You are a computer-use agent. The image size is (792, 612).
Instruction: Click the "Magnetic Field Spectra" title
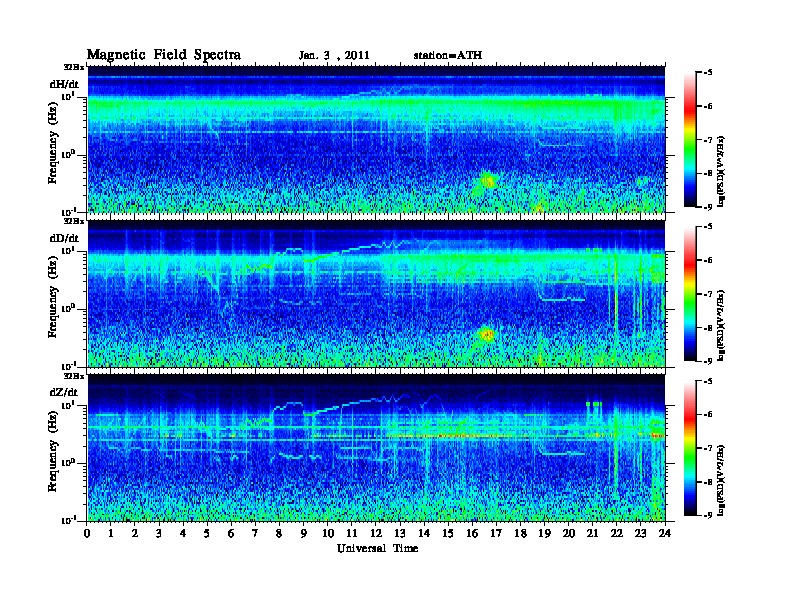(164, 55)
